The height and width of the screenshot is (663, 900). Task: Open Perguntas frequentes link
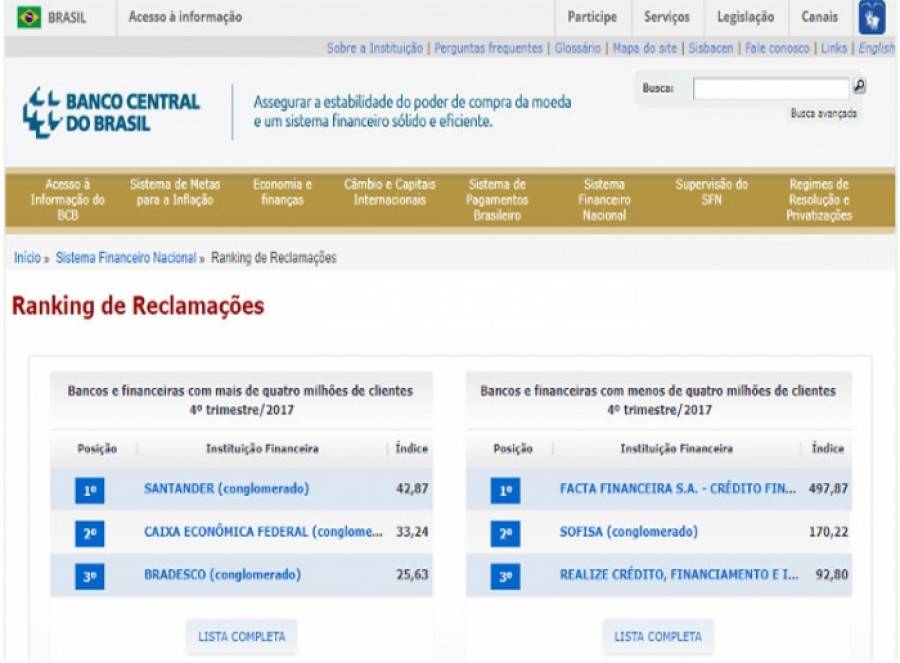click(488, 48)
